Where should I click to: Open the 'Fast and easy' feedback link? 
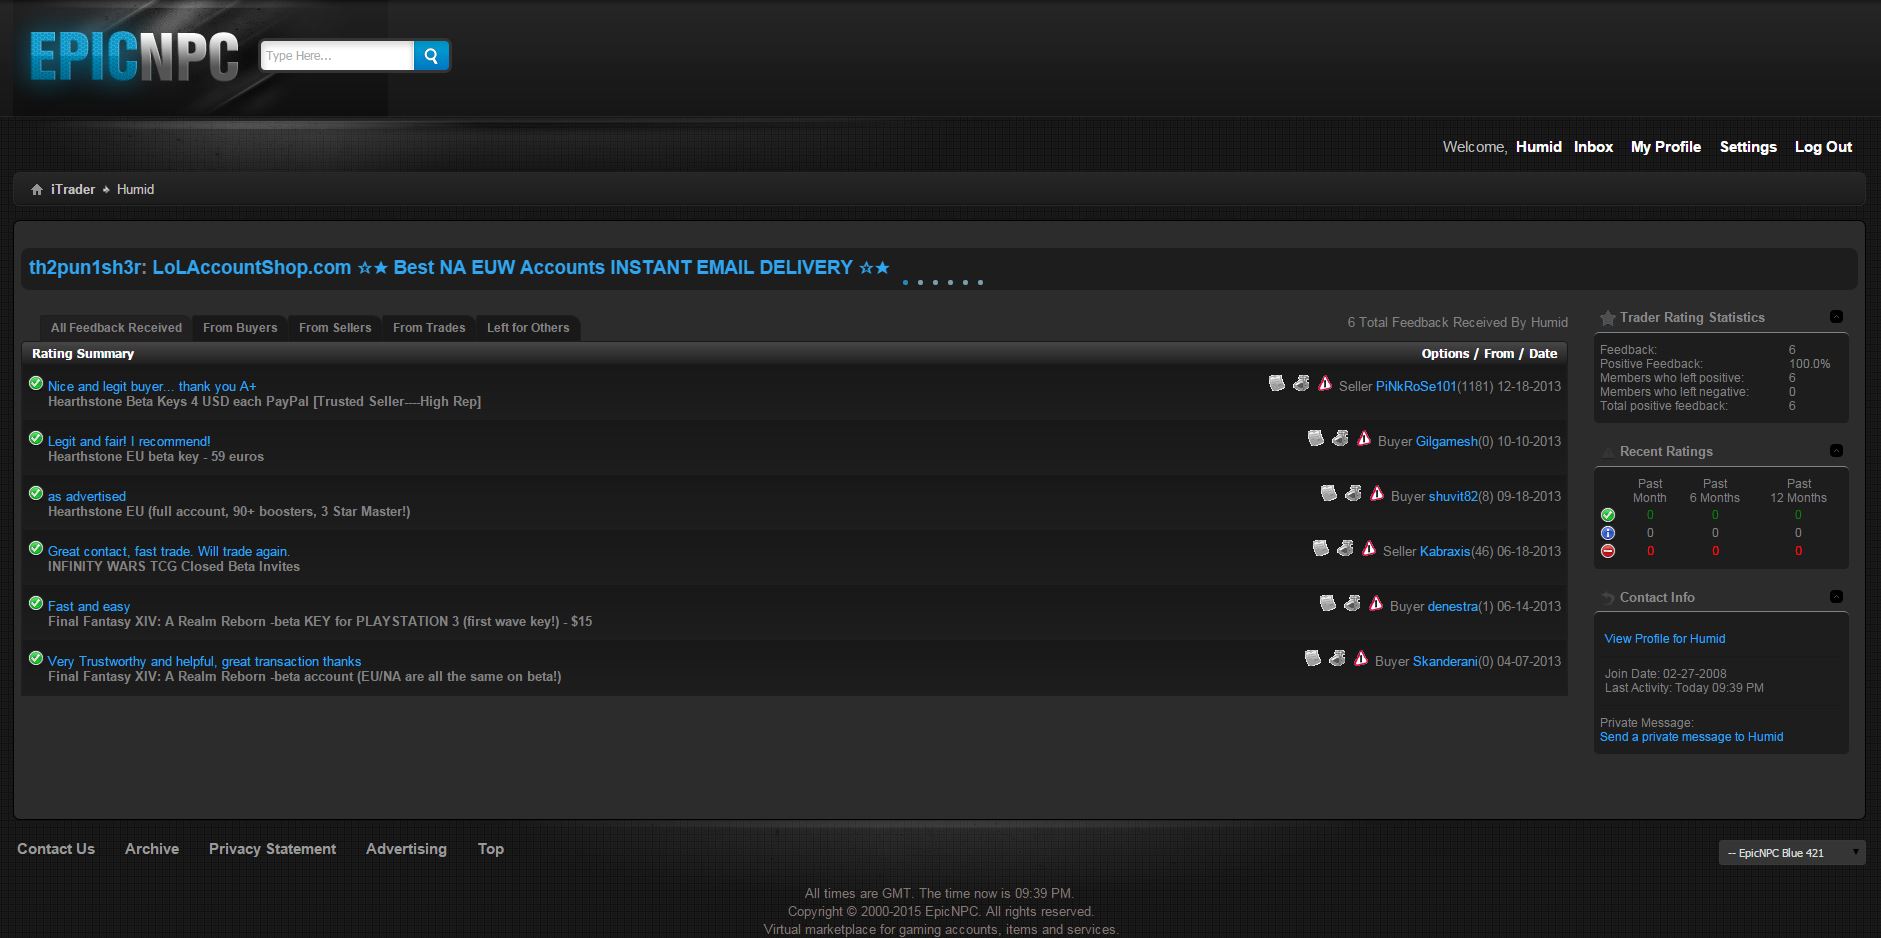coord(89,606)
